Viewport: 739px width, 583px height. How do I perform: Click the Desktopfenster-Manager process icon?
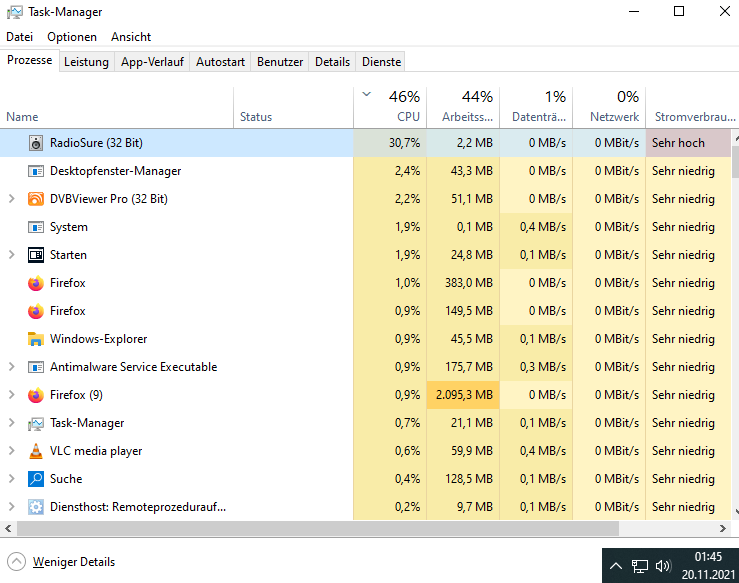tap(36, 171)
